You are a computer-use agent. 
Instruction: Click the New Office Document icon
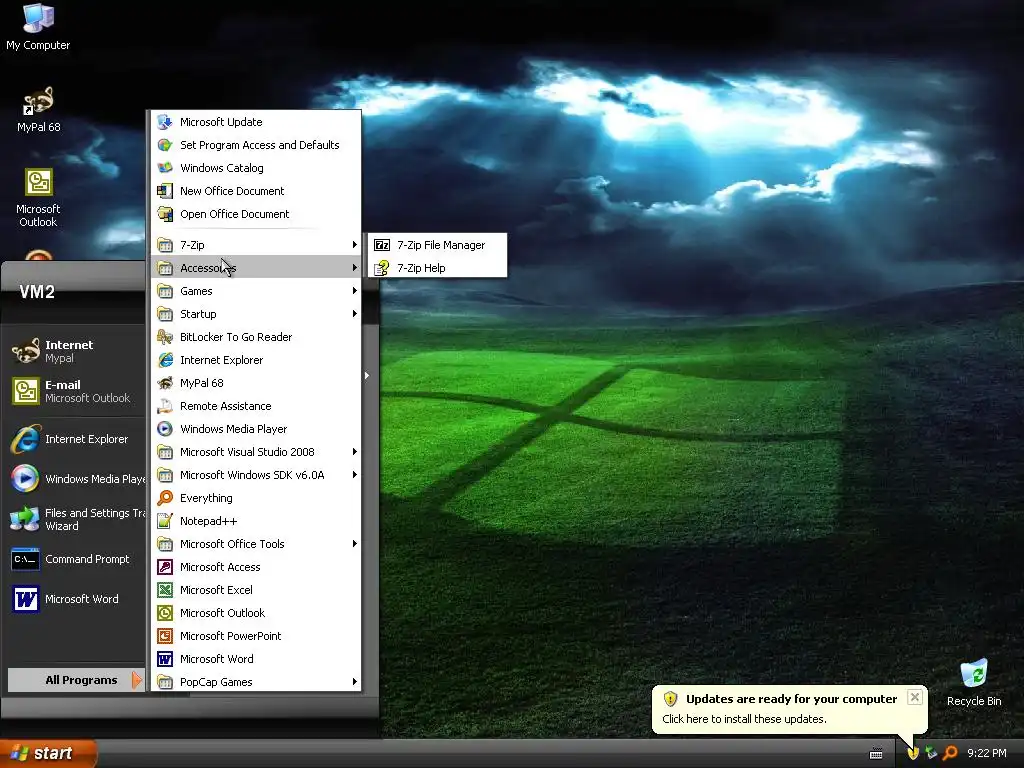click(165, 191)
